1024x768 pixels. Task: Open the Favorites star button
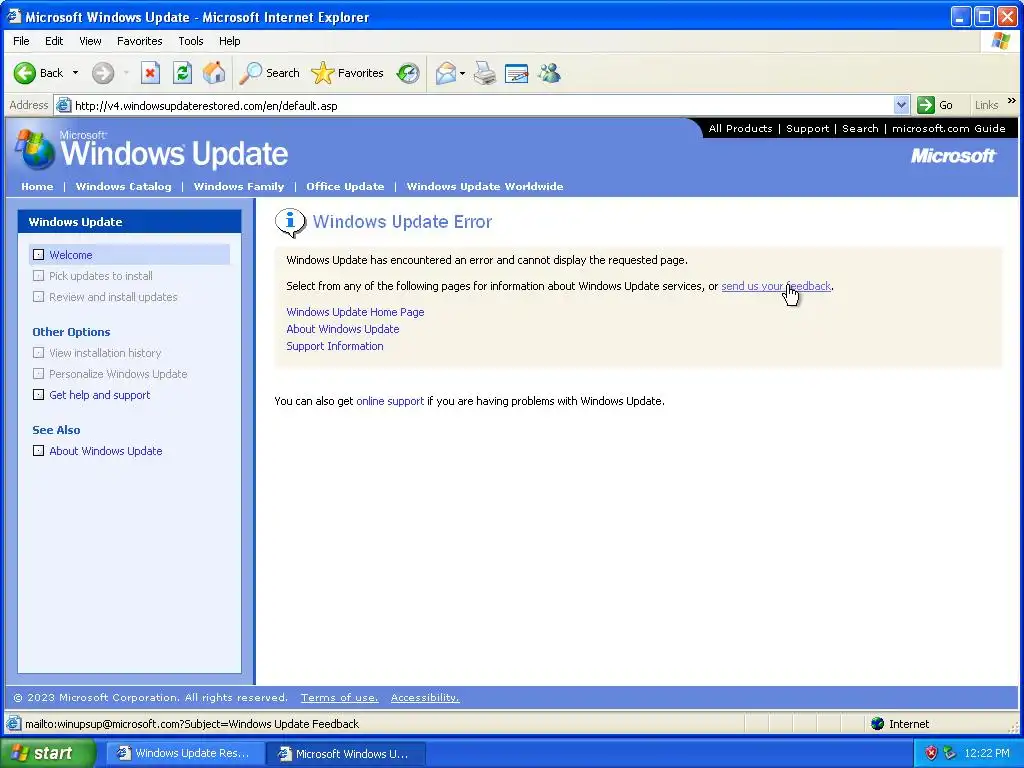pos(347,73)
